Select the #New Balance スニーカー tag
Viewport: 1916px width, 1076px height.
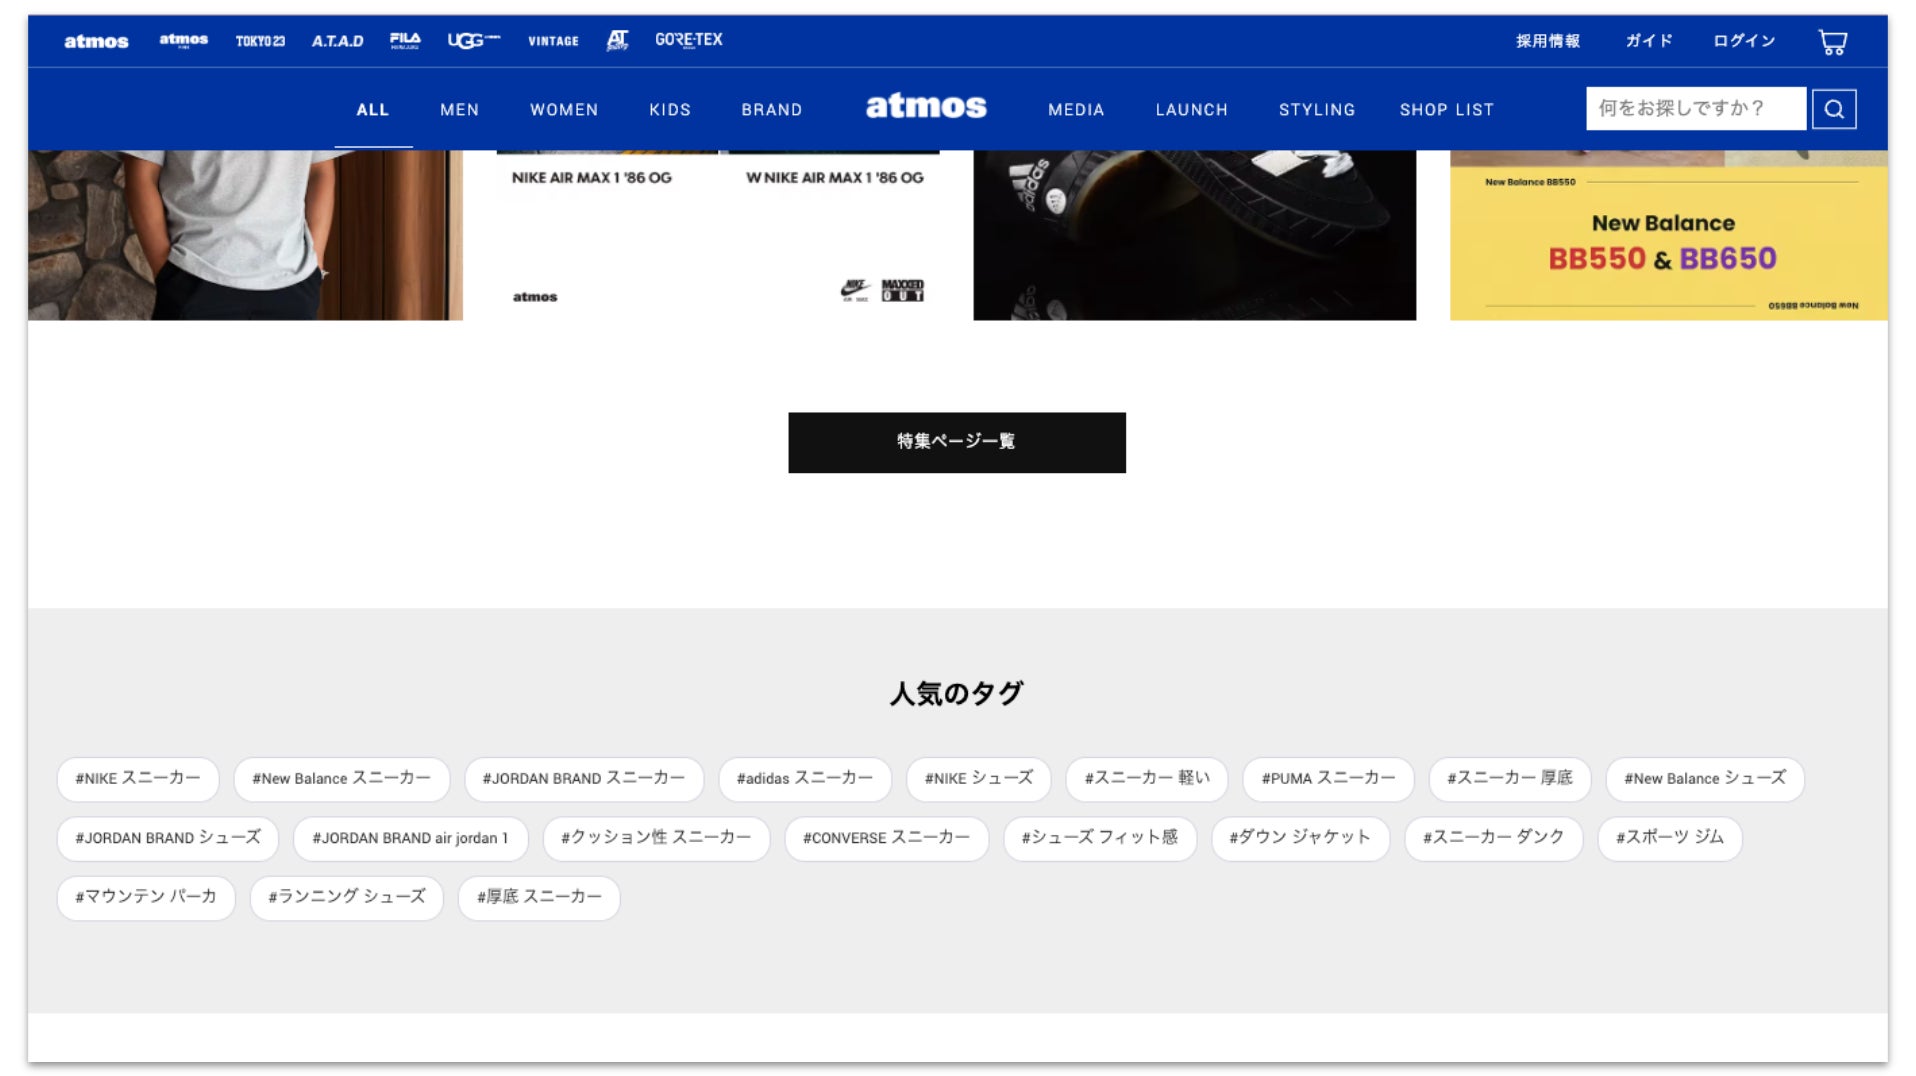(x=342, y=779)
